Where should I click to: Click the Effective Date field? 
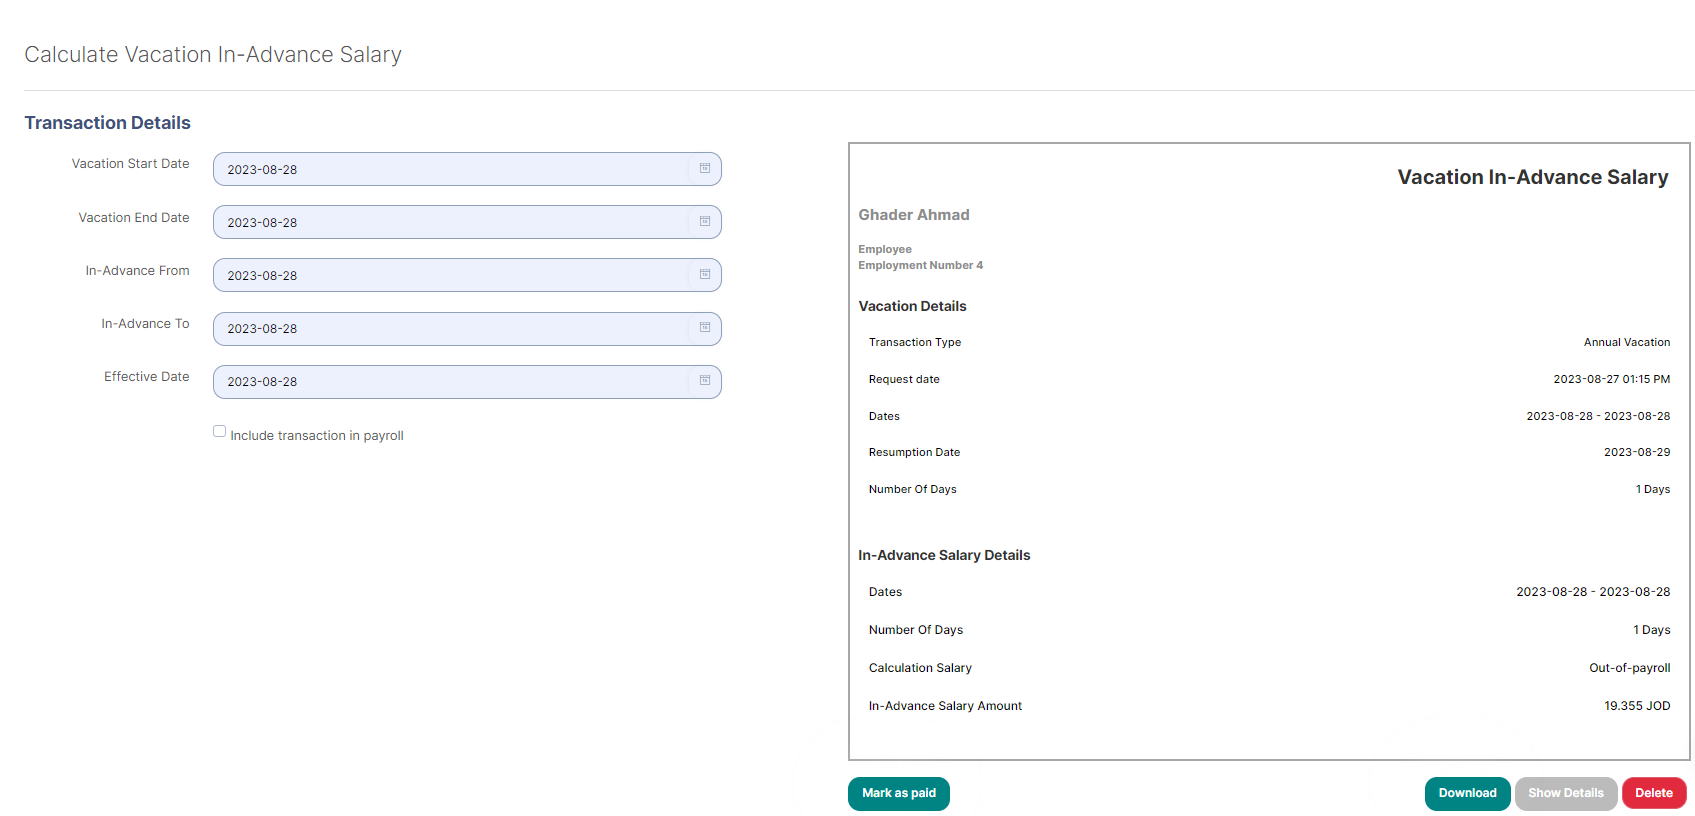(x=467, y=381)
